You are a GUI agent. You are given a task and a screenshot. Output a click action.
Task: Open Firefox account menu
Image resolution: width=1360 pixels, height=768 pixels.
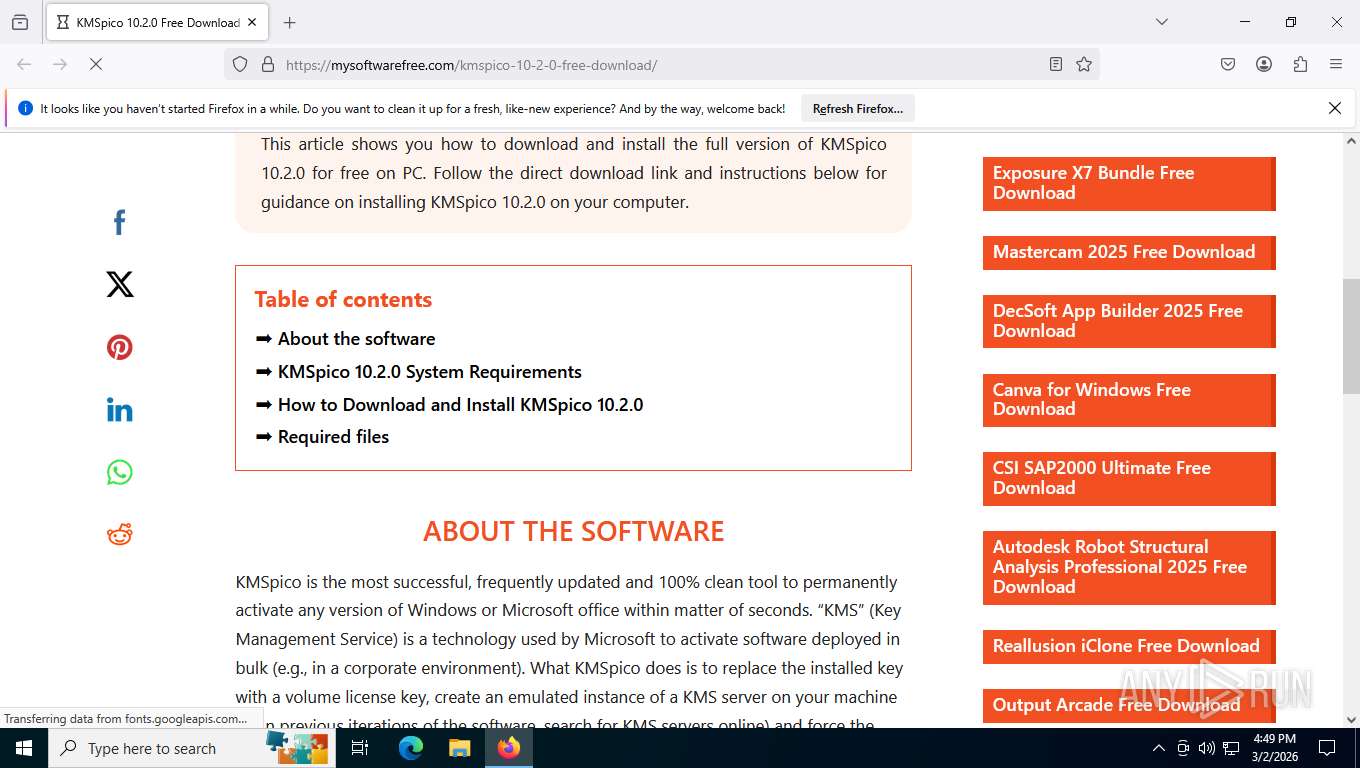(1264, 64)
